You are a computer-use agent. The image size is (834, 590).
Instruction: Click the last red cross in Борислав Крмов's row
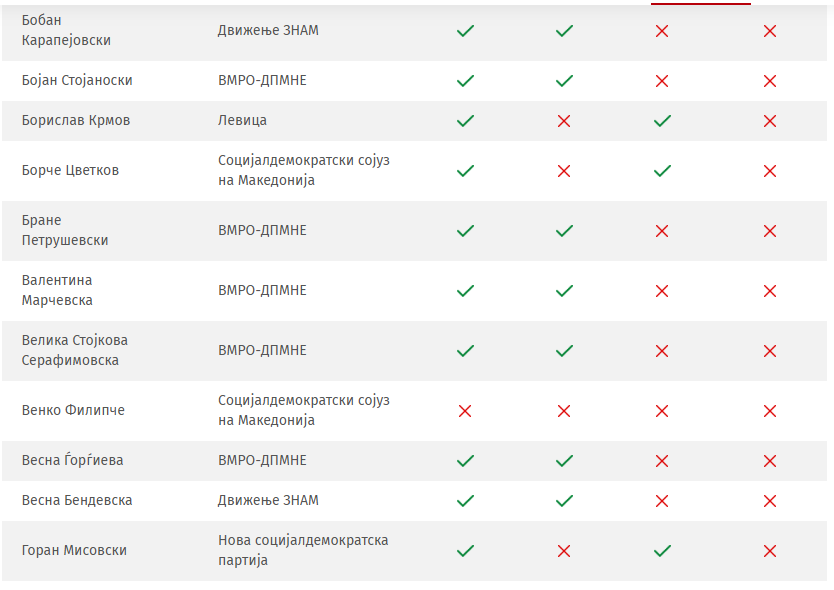point(770,121)
